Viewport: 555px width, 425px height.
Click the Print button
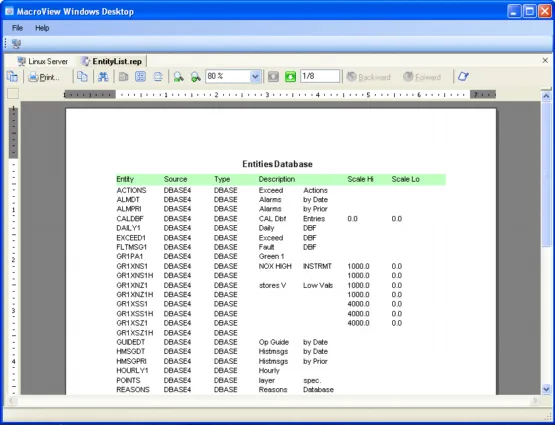point(44,77)
